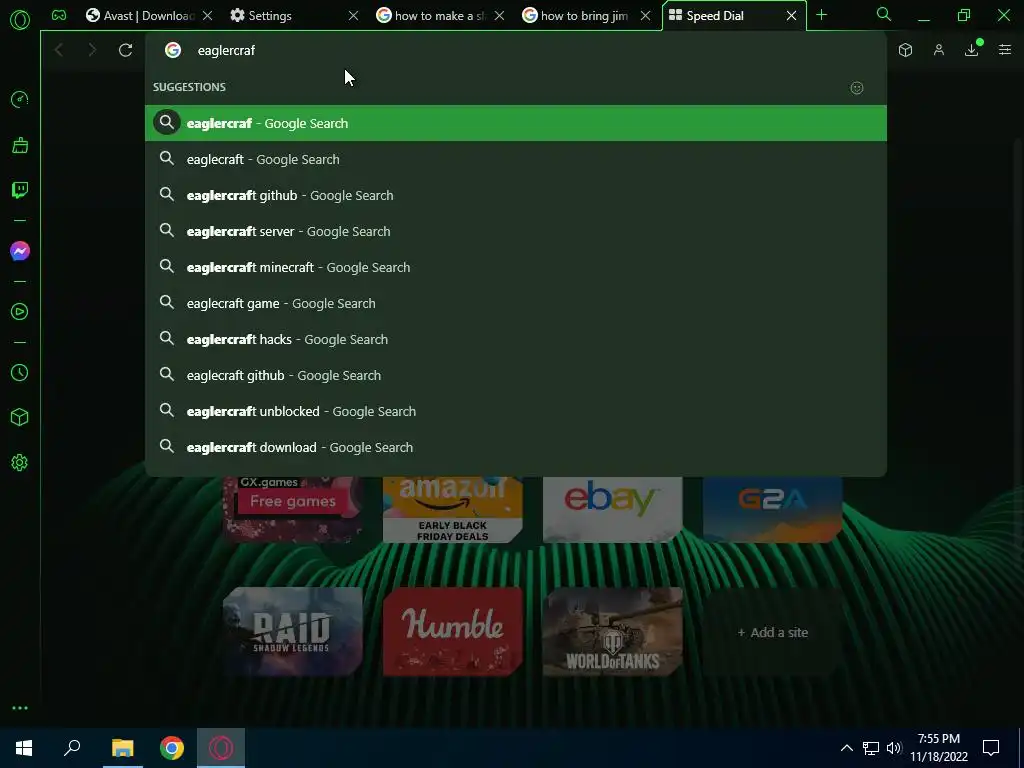Open toolbar extensions cube icon
The image size is (1024, 768).
pyautogui.click(x=905, y=50)
